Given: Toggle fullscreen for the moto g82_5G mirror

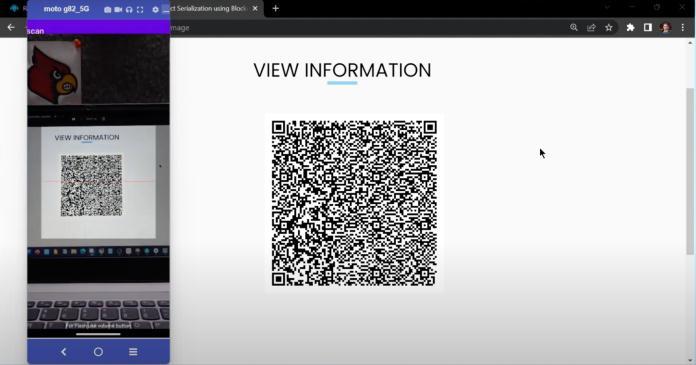Looking at the screenshot, I should pyautogui.click(x=140, y=9).
